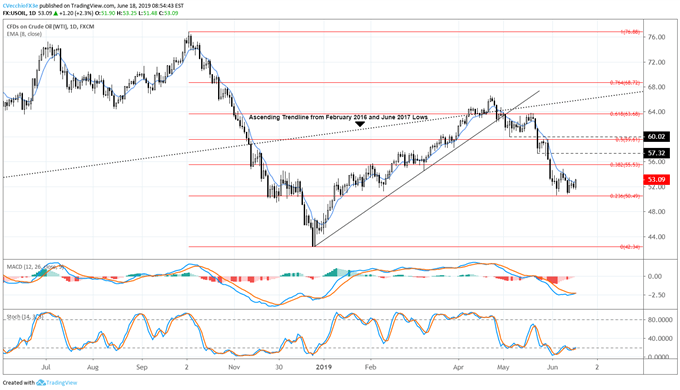The image size is (680, 390).
Task: Click the 64.00 price axis label
Action: [656, 112]
